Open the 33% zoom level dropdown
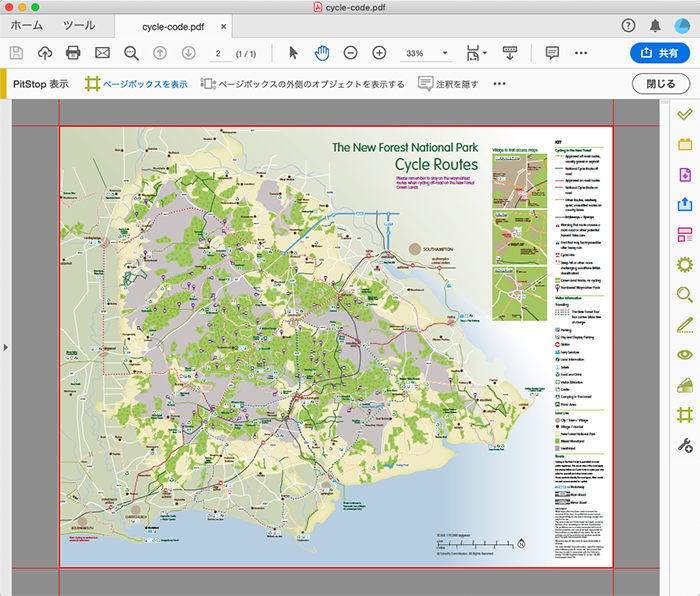This screenshot has height=596, width=700. 426,54
